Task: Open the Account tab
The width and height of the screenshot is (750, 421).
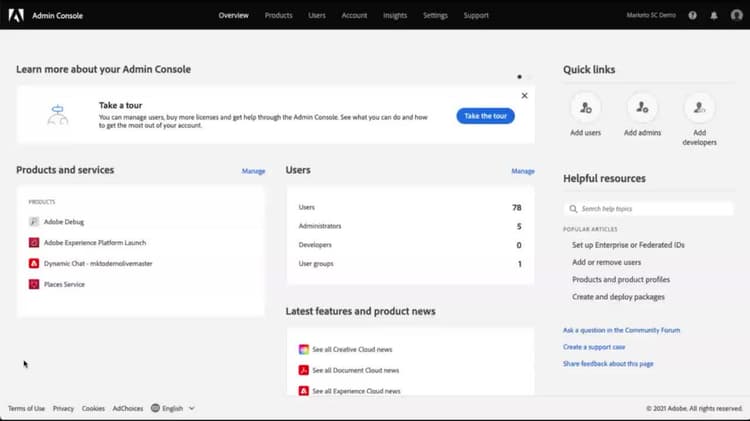Action: [354, 15]
